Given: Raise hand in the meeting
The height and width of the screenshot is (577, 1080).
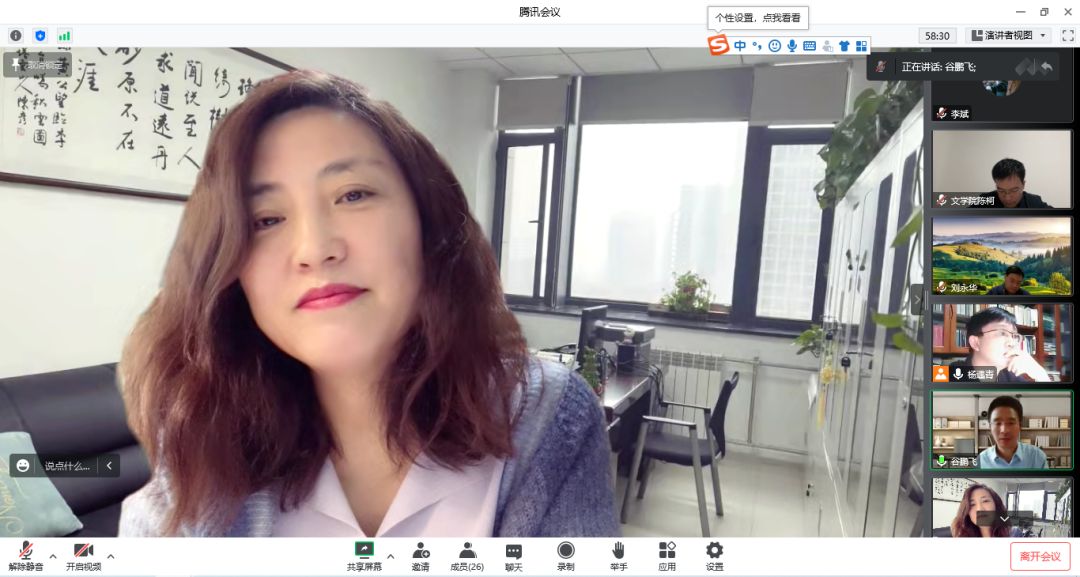Looking at the screenshot, I should [x=619, y=550].
